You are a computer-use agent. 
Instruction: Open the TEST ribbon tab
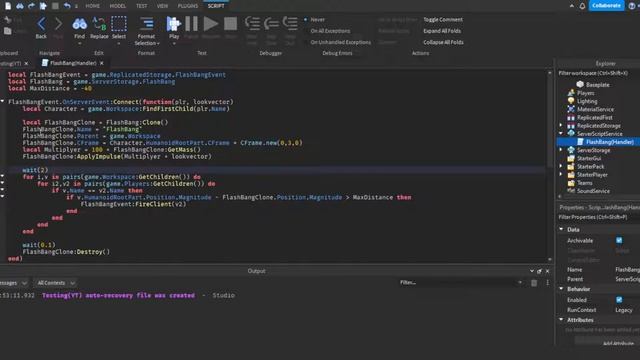tap(142, 6)
